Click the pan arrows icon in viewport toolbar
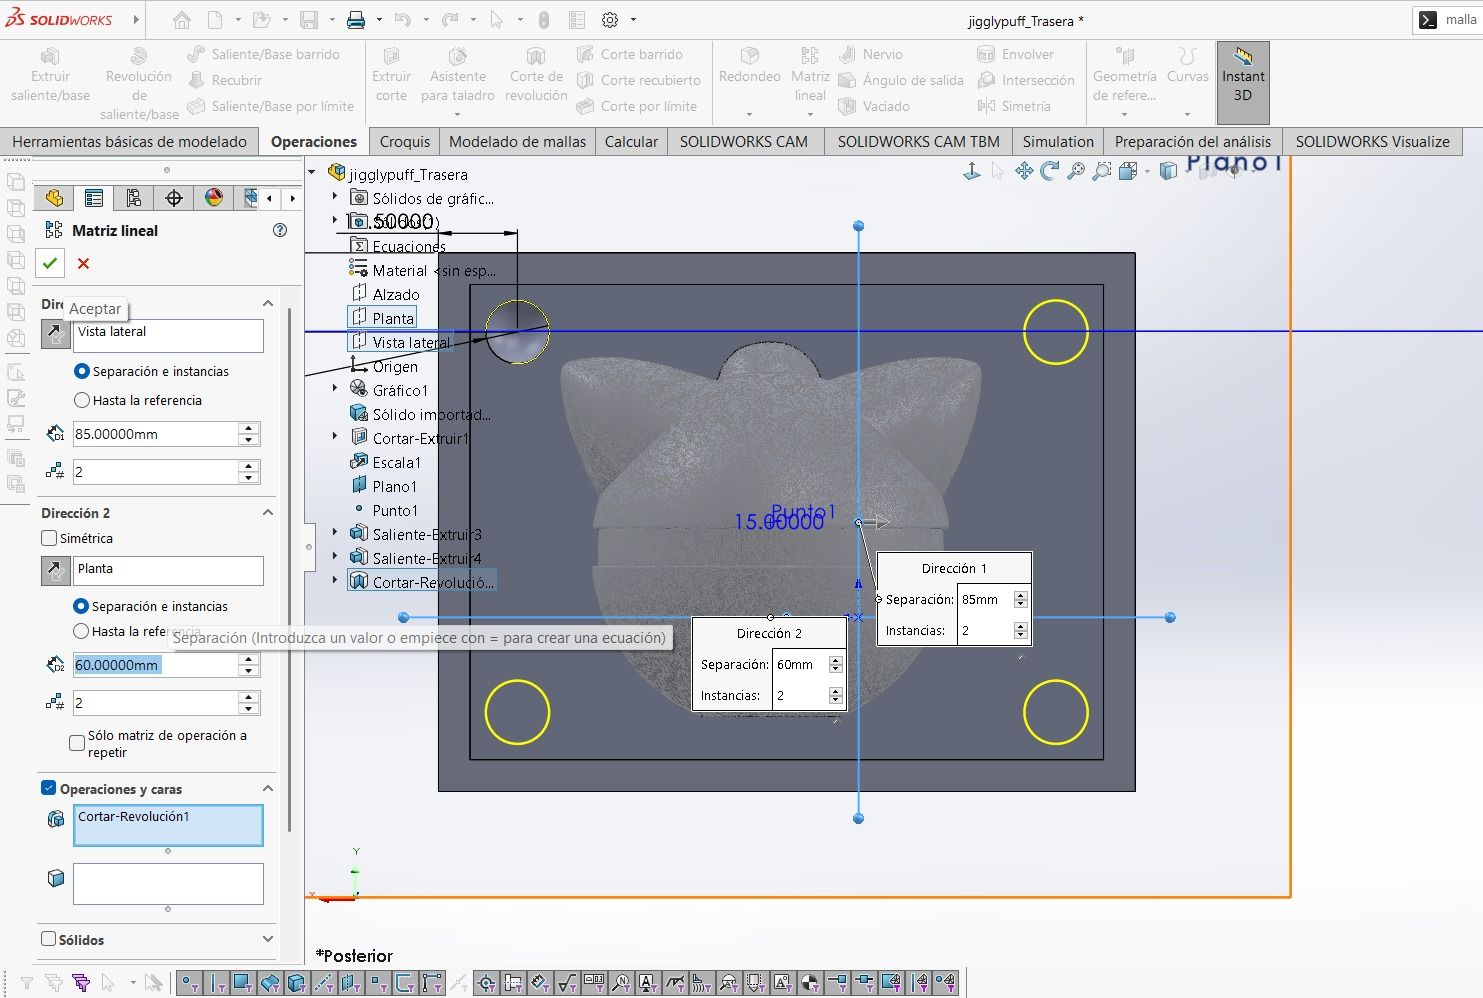Image resolution: width=1483 pixels, height=998 pixels. click(x=1024, y=172)
